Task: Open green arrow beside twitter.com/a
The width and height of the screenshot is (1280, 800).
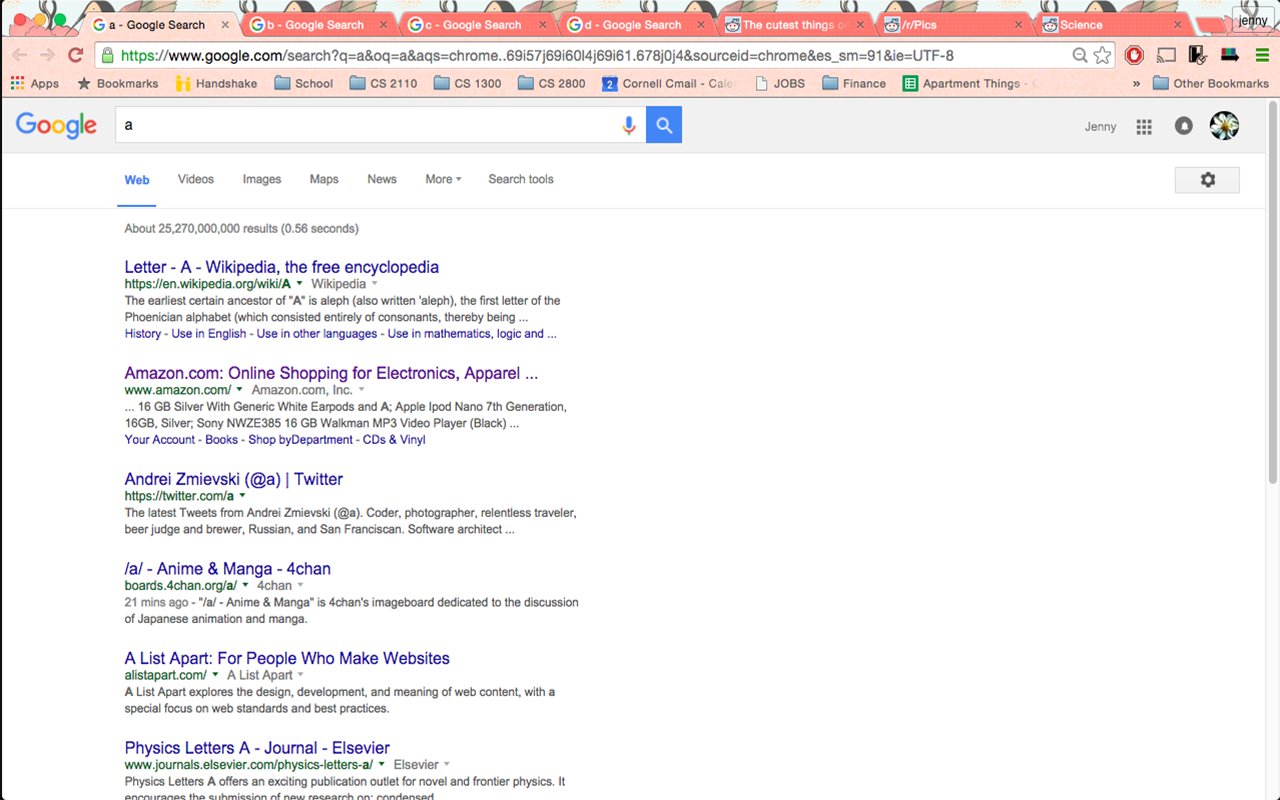Action: (x=242, y=496)
